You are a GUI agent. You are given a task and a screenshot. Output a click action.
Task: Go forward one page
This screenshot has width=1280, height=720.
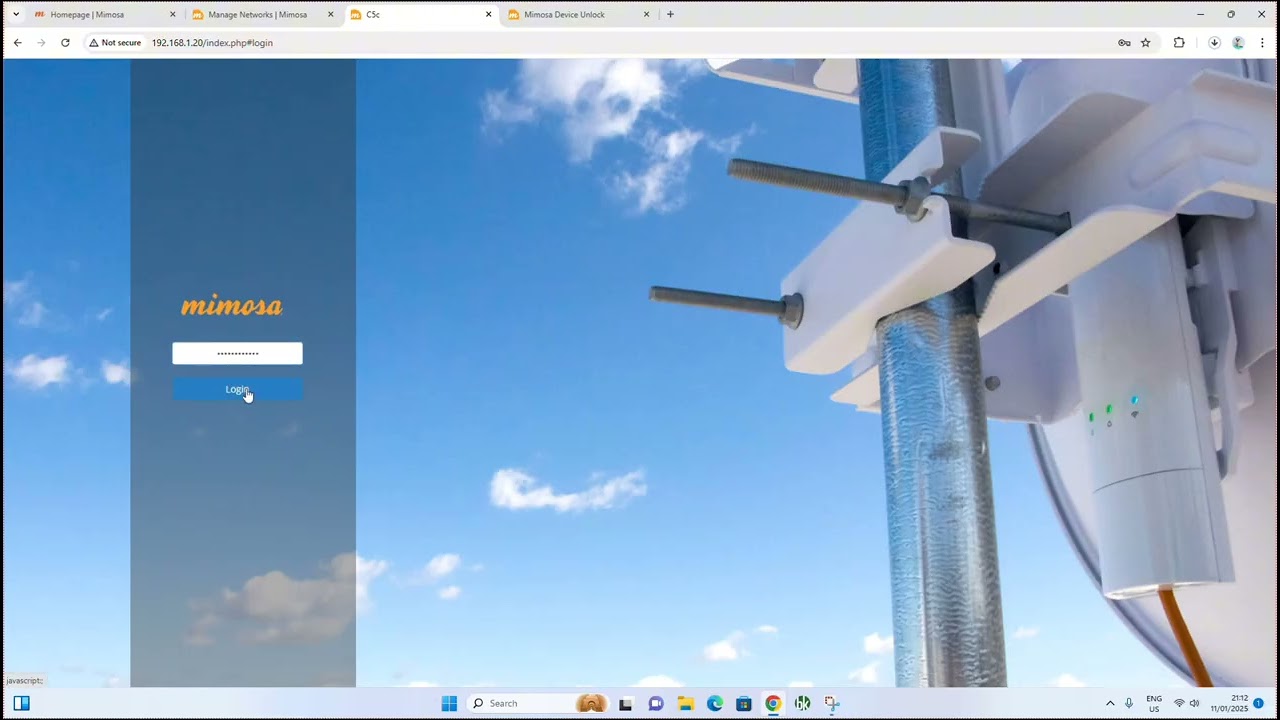click(41, 43)
